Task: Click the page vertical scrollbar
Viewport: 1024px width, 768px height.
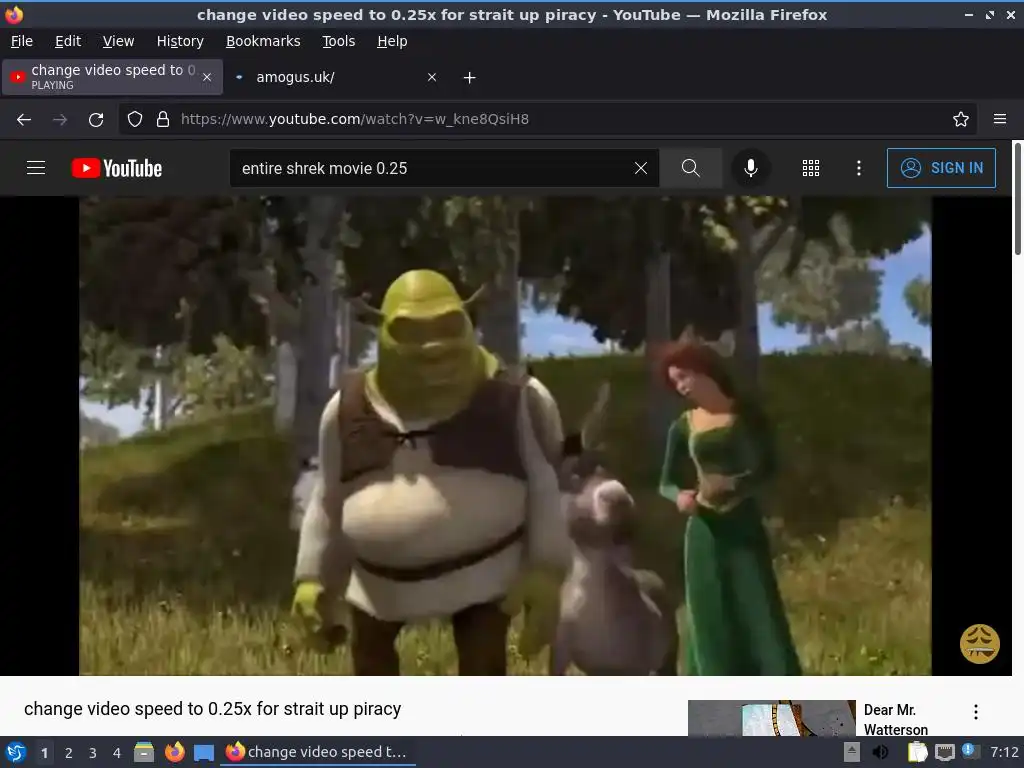Action: coord(1017,198)
